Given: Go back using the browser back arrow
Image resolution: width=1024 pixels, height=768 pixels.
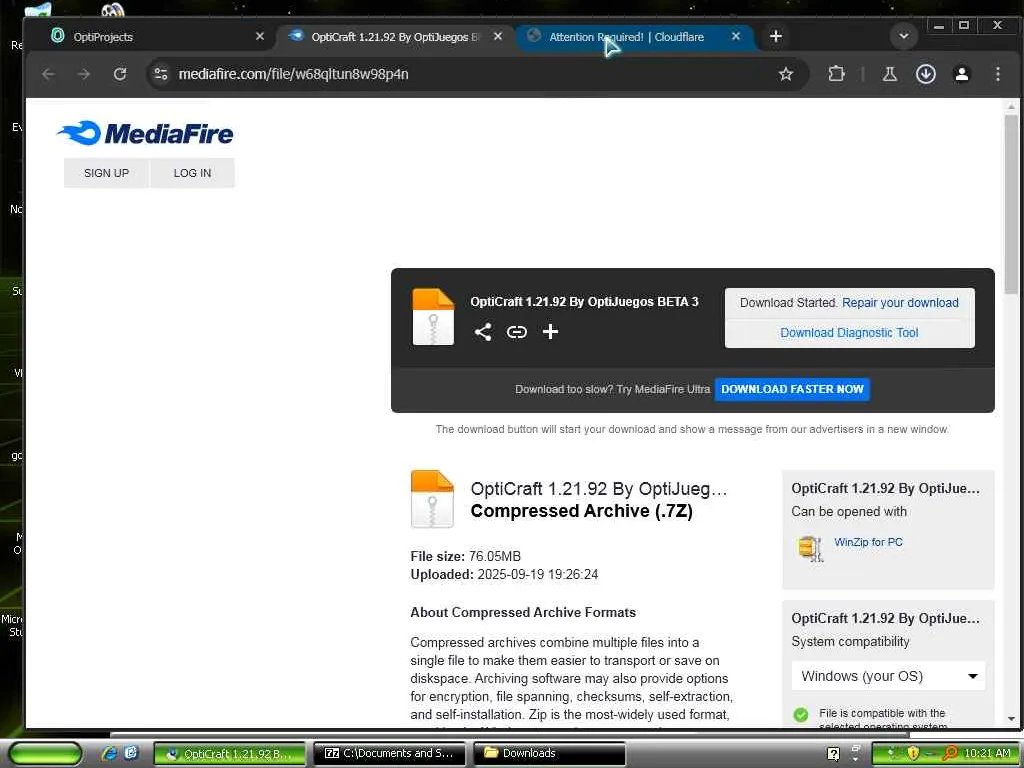Looking at the screenshot, I should (x=48, y=74).
